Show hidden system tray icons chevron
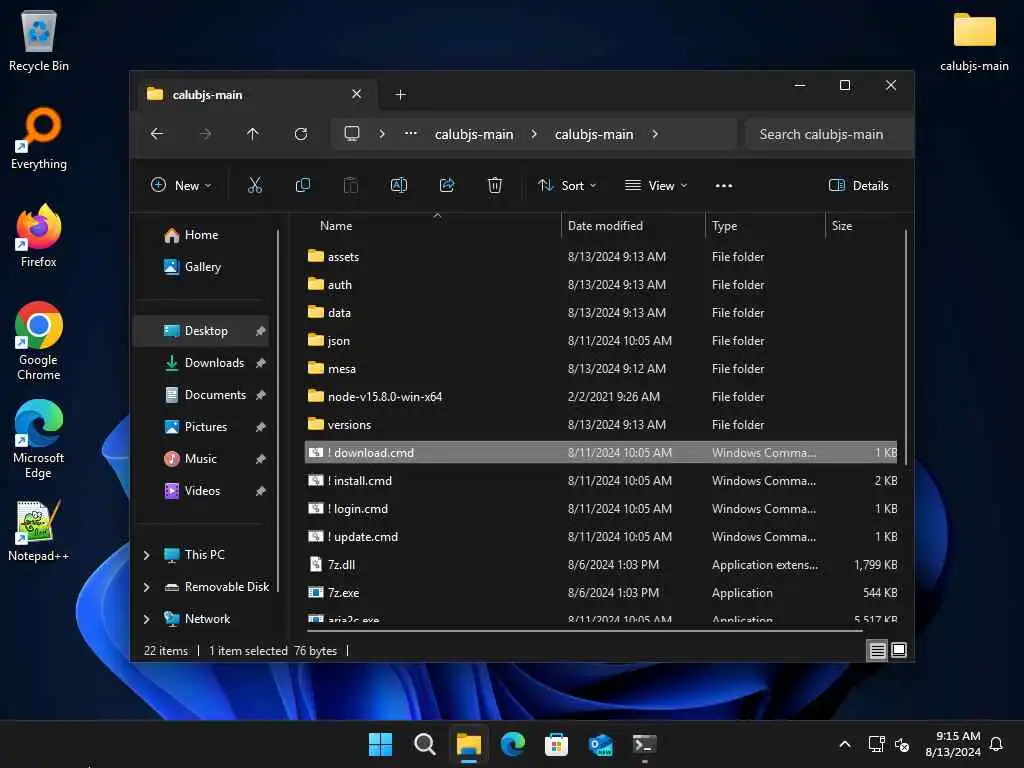Screen dimensions: 1024x768 tap(844, 744)
